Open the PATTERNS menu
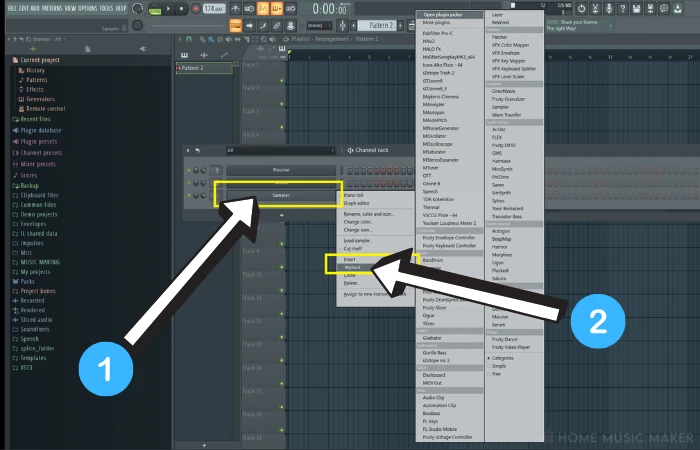The image size is (700, 450). (52, 8)
